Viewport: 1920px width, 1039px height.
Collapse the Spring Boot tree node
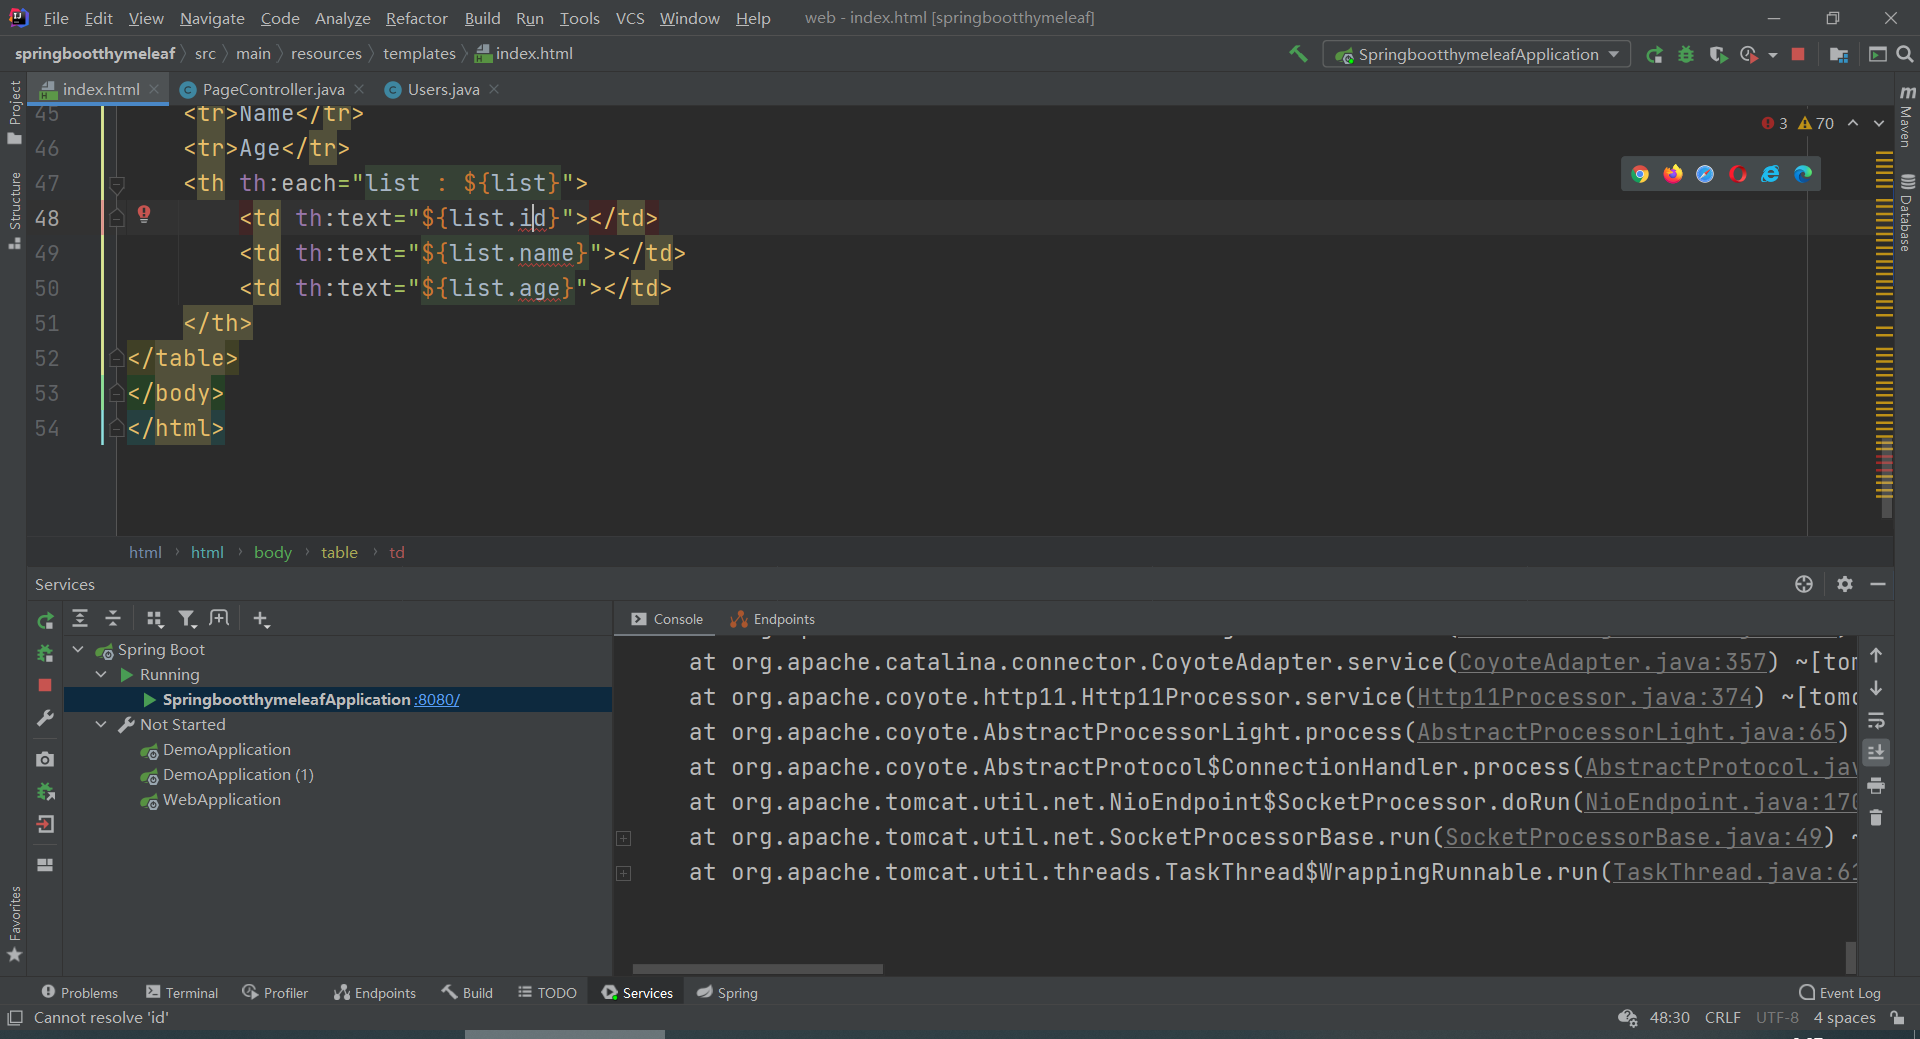[78, 650]
